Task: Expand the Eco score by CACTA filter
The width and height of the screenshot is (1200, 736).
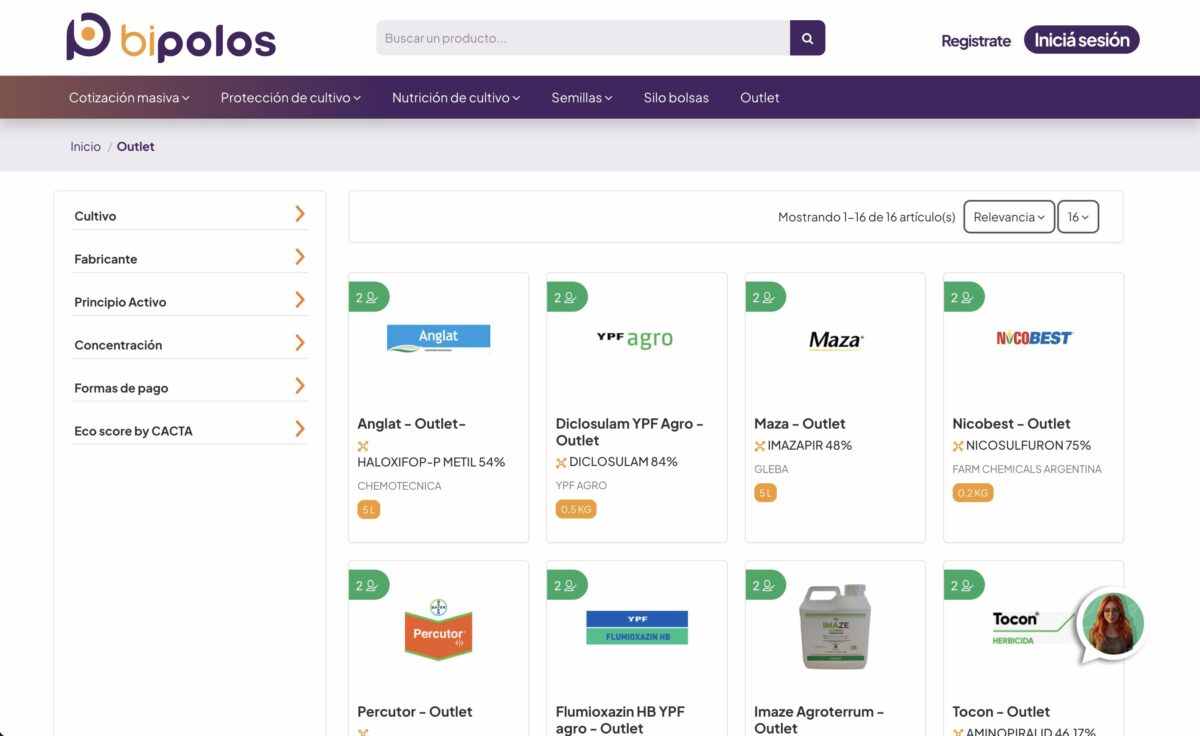Action: click(x=189, y=430)
